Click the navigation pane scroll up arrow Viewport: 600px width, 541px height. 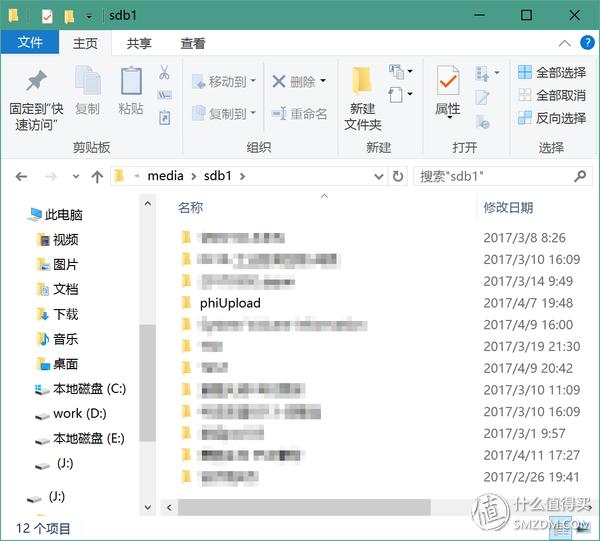(x=148, y=204)
